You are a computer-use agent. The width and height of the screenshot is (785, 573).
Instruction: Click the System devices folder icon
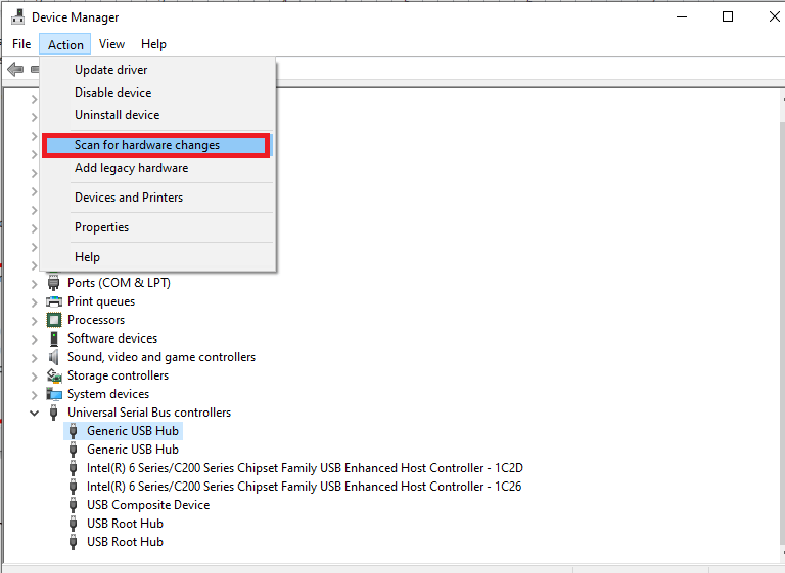pos(54,394)
